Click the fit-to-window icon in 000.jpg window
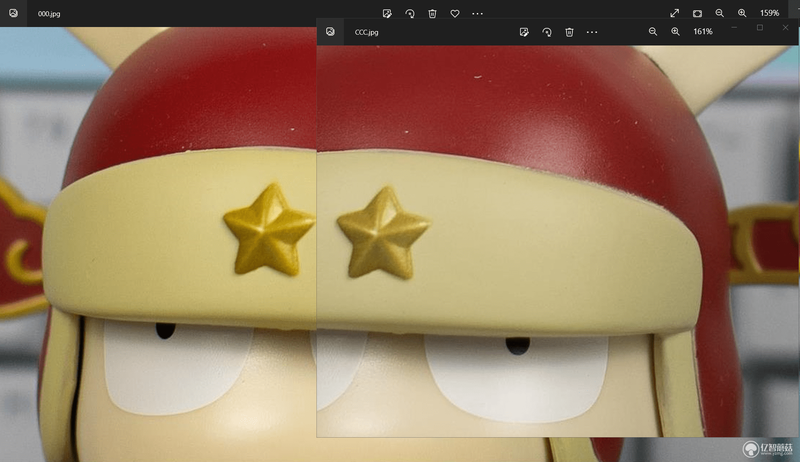 tap(697, 13)
